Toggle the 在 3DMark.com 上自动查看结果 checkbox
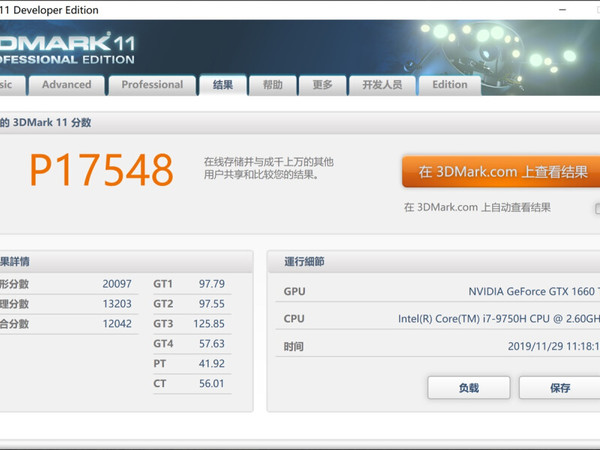The width and height of the screenshot is (600, 450). tap(597, 208)
